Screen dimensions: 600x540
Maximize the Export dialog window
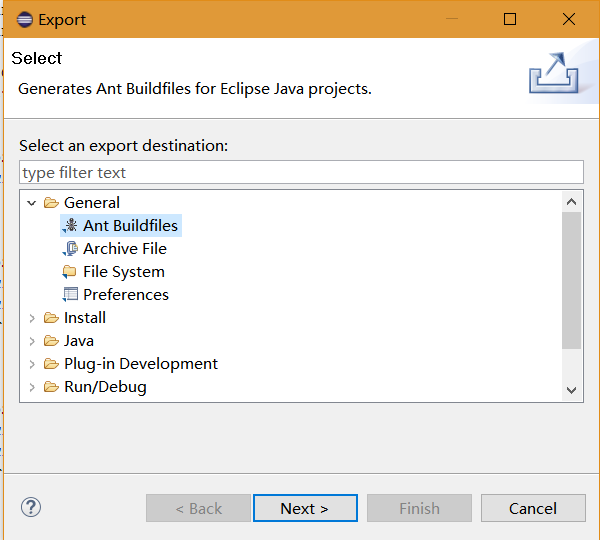click(x=510, y=19)
